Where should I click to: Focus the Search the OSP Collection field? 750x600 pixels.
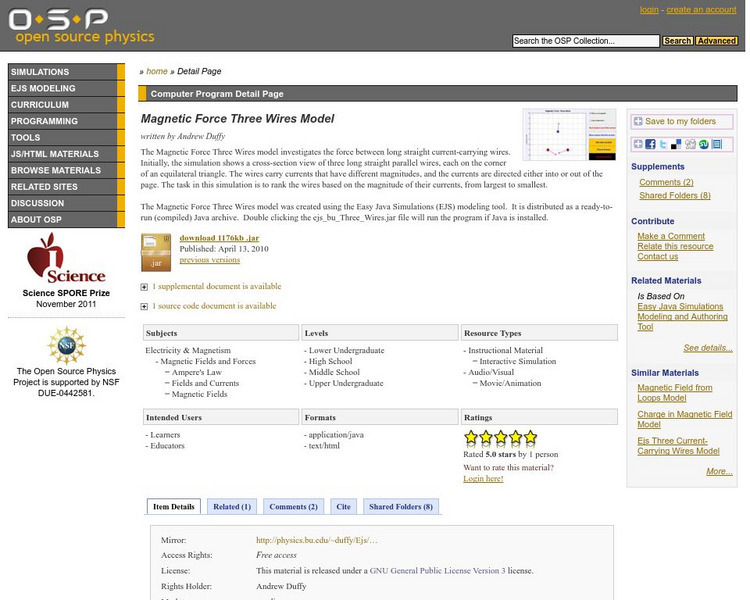pyautogui.click(x=585, y=41)
